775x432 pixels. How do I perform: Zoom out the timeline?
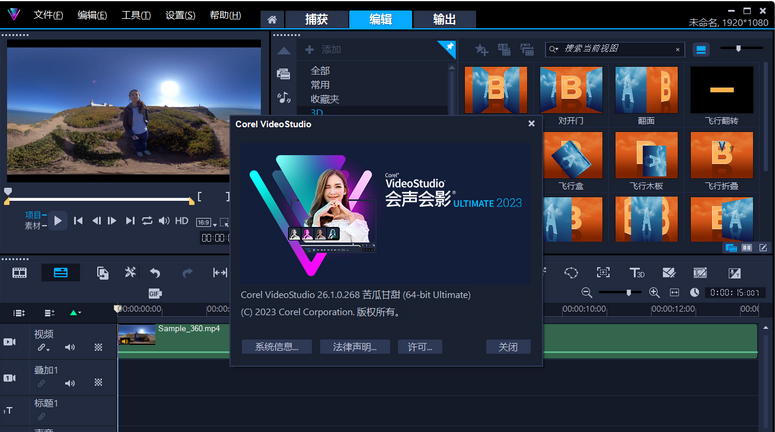coord(587,293)
